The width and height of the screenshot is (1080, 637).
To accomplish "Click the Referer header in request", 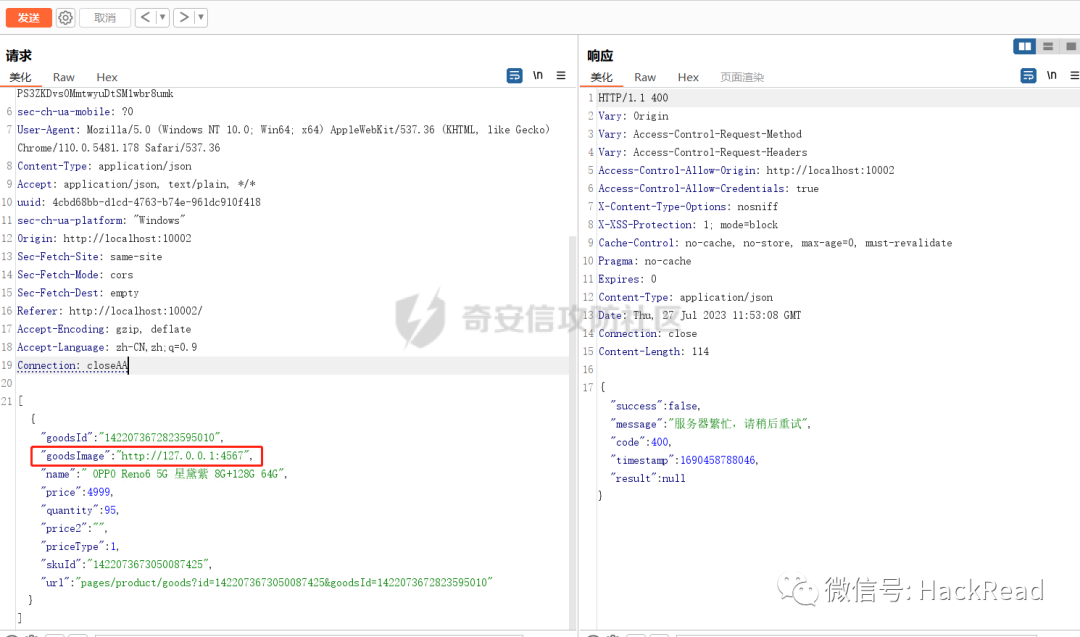I will (x=110, y=311).
